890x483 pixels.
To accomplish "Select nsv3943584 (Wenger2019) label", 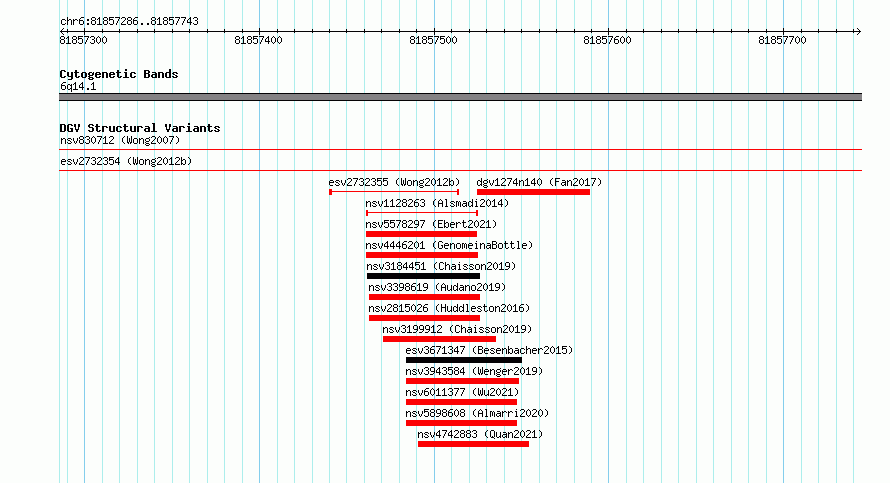I will point(474,371).
